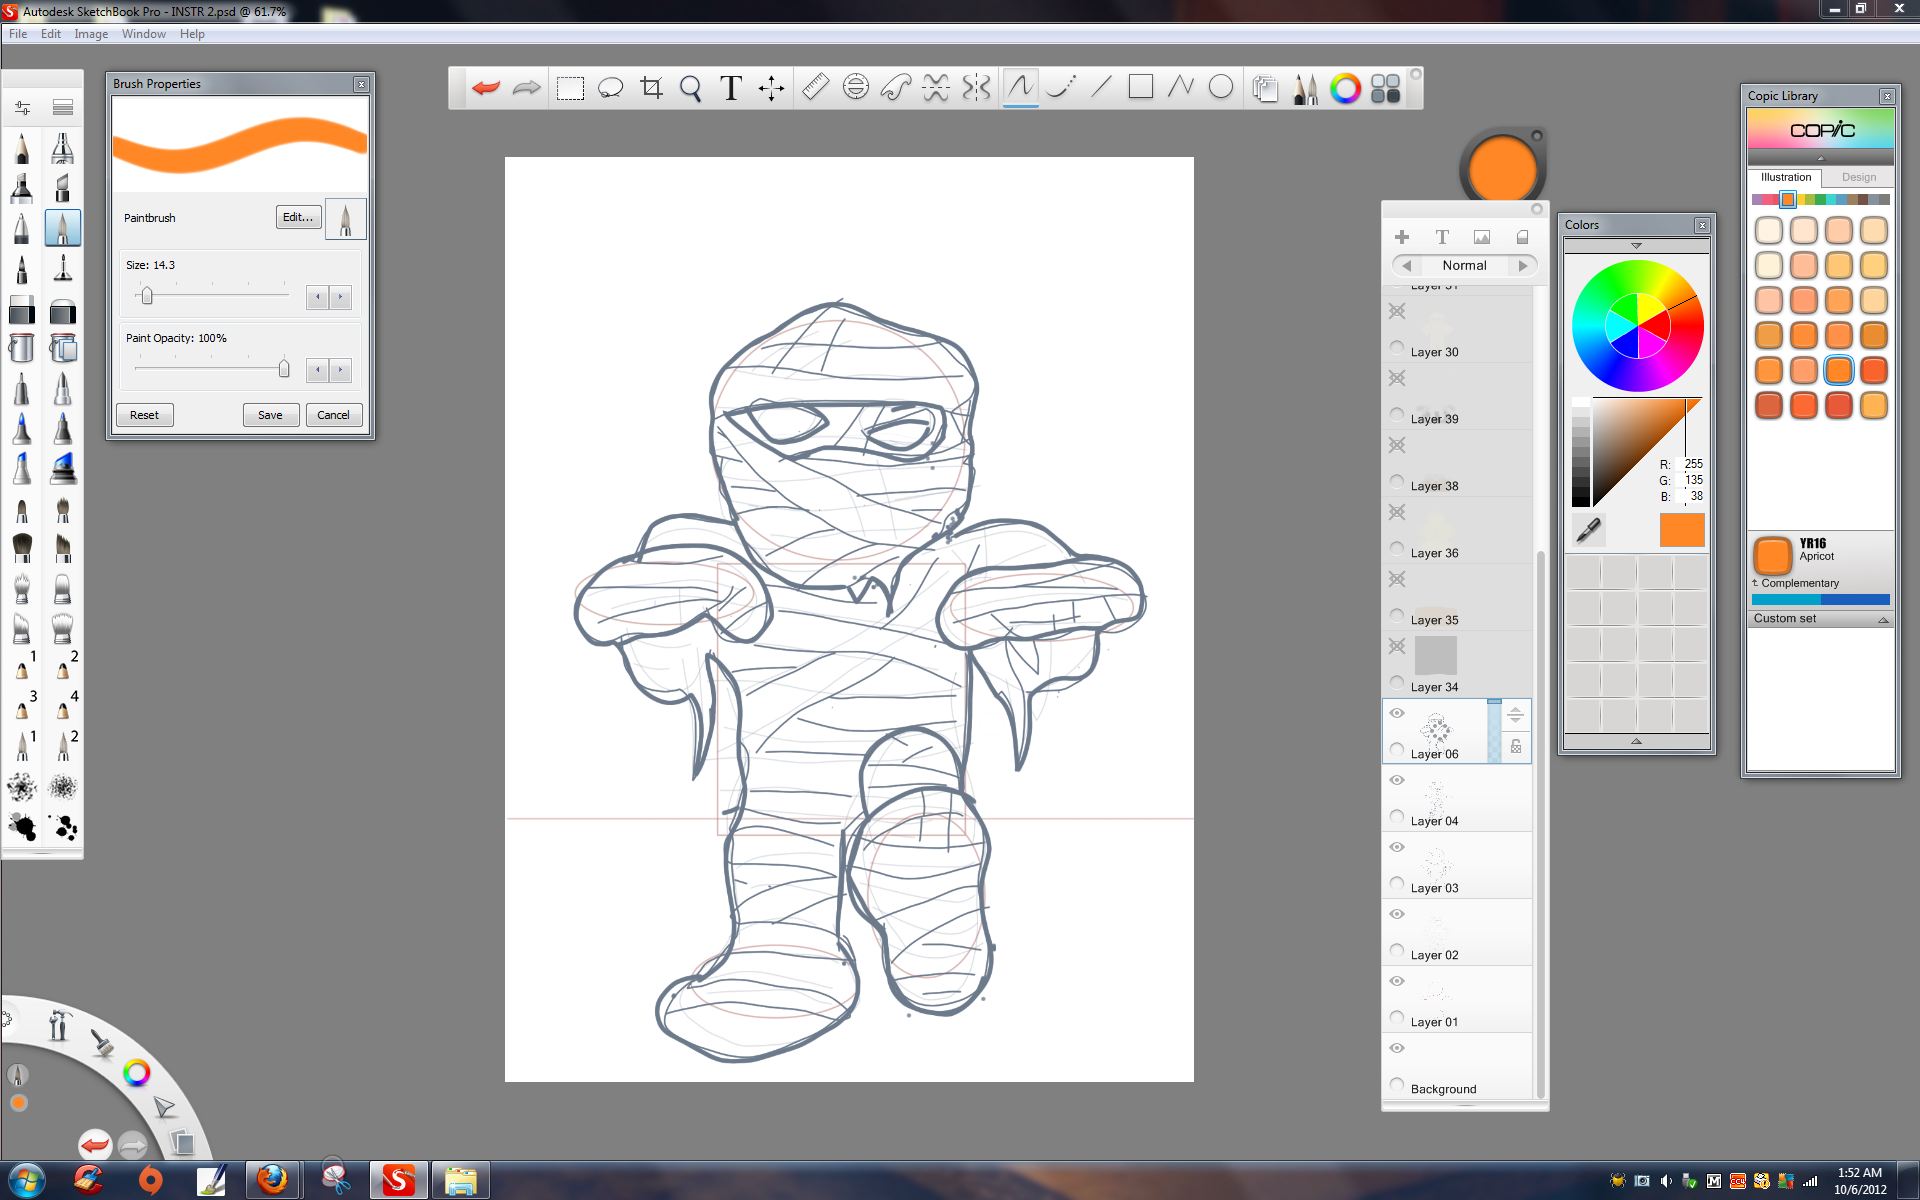Select the Pencil brush in palette
This screenshot has height=1200, width=1920.
point(22,149)
